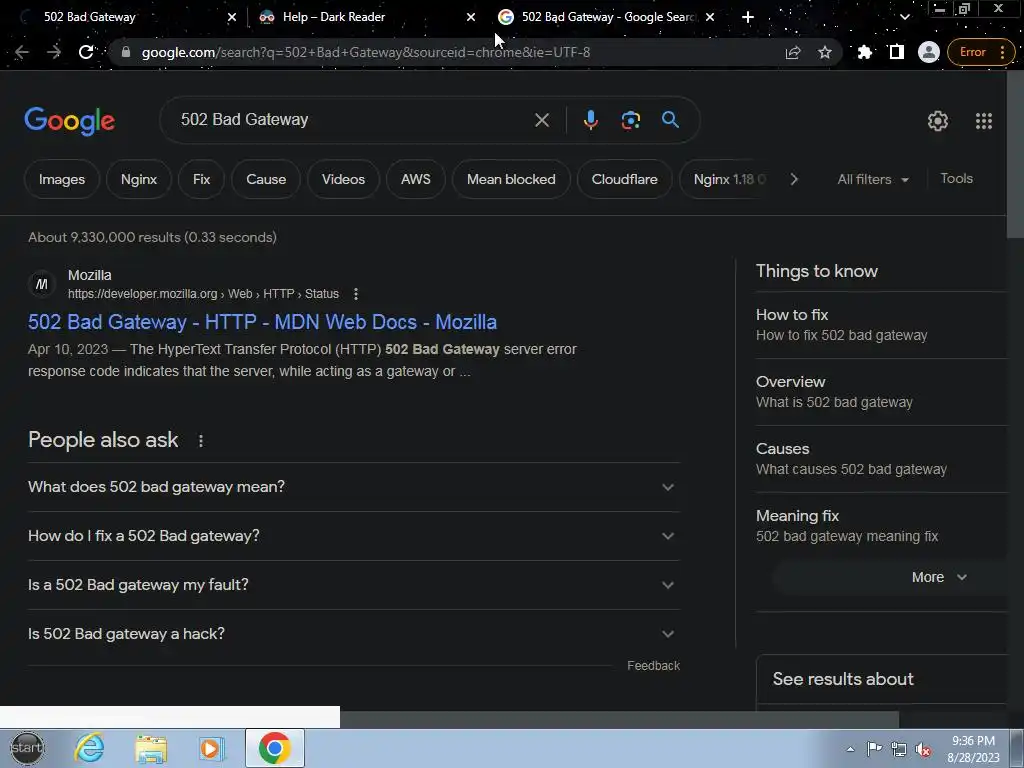Go back using browser back arrow

pos(22,52)
